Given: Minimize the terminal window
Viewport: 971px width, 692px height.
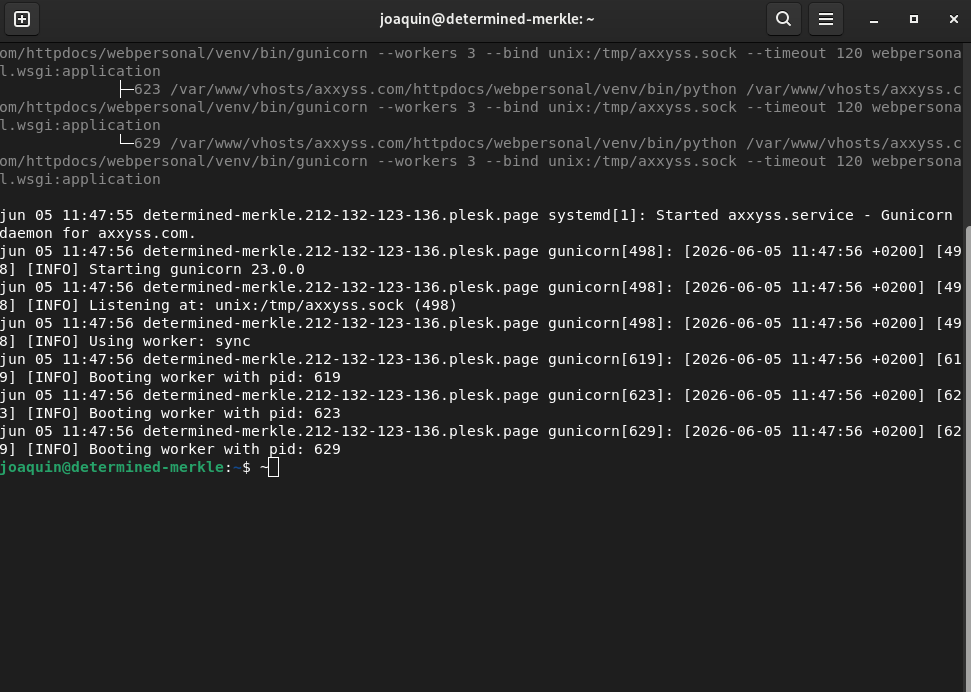Looking at the screenshot, I should click(874, 20).
